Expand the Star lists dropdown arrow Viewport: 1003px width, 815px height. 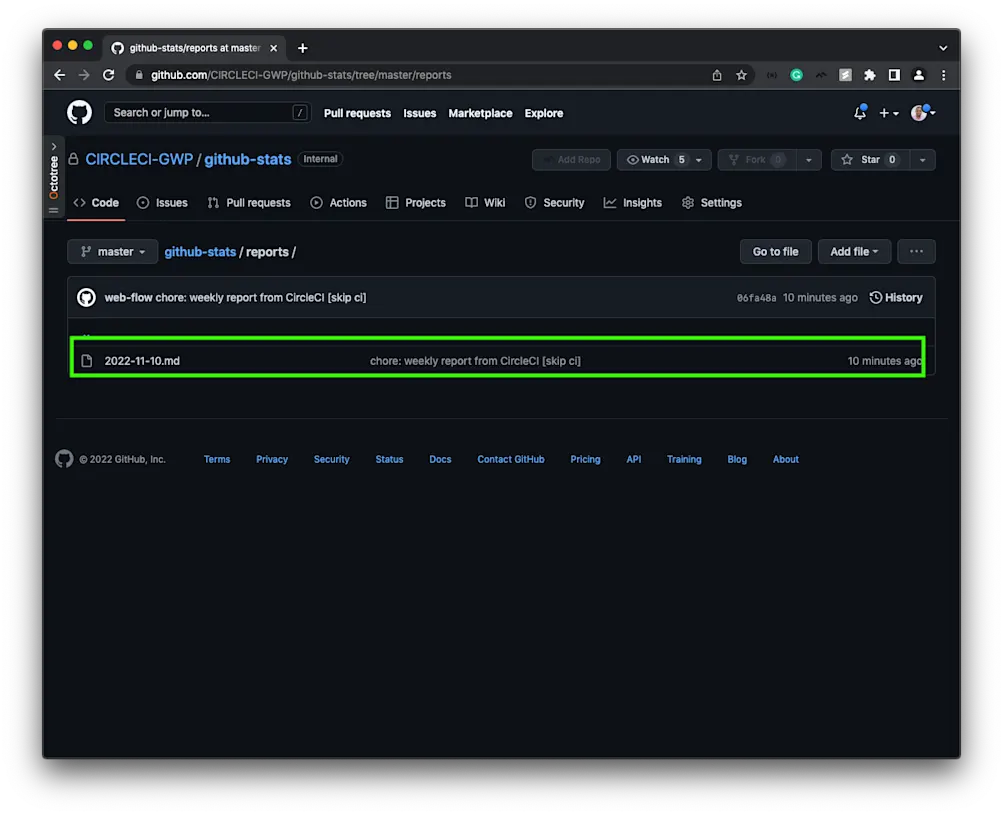click(x=922, y=159)
